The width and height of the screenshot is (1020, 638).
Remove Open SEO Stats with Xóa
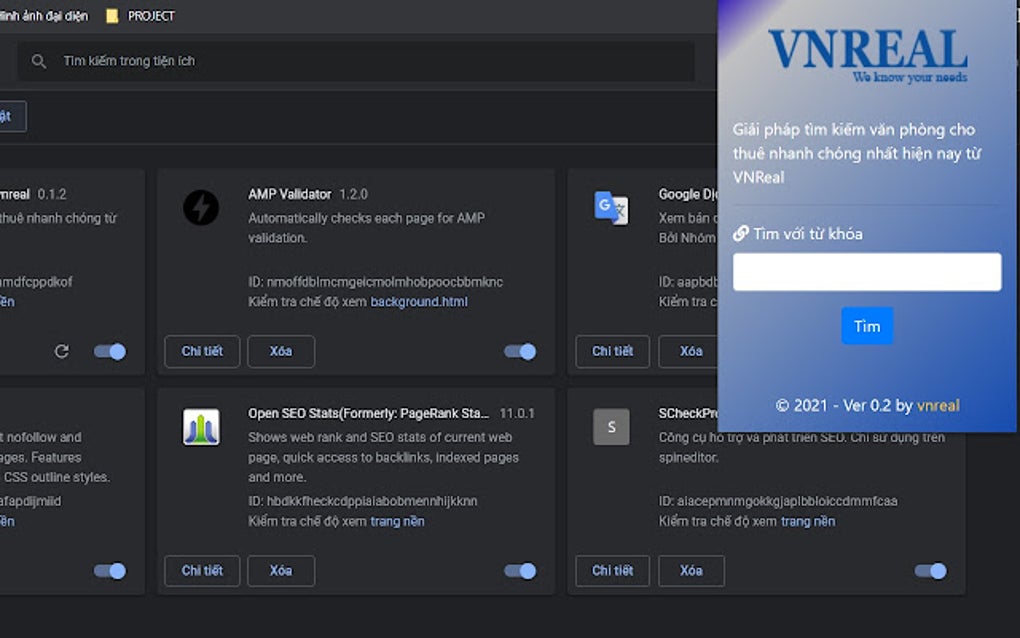point(281,570)
